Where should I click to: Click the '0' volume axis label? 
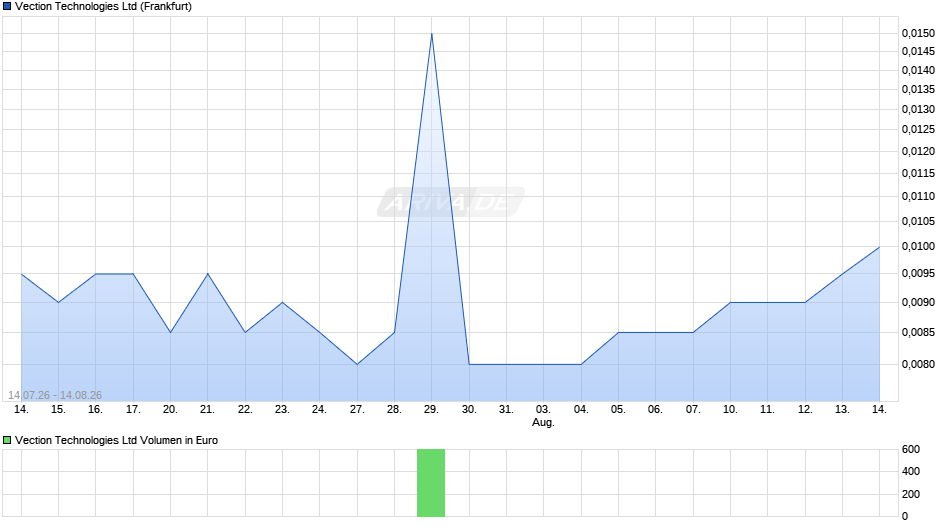pos(905,516)
